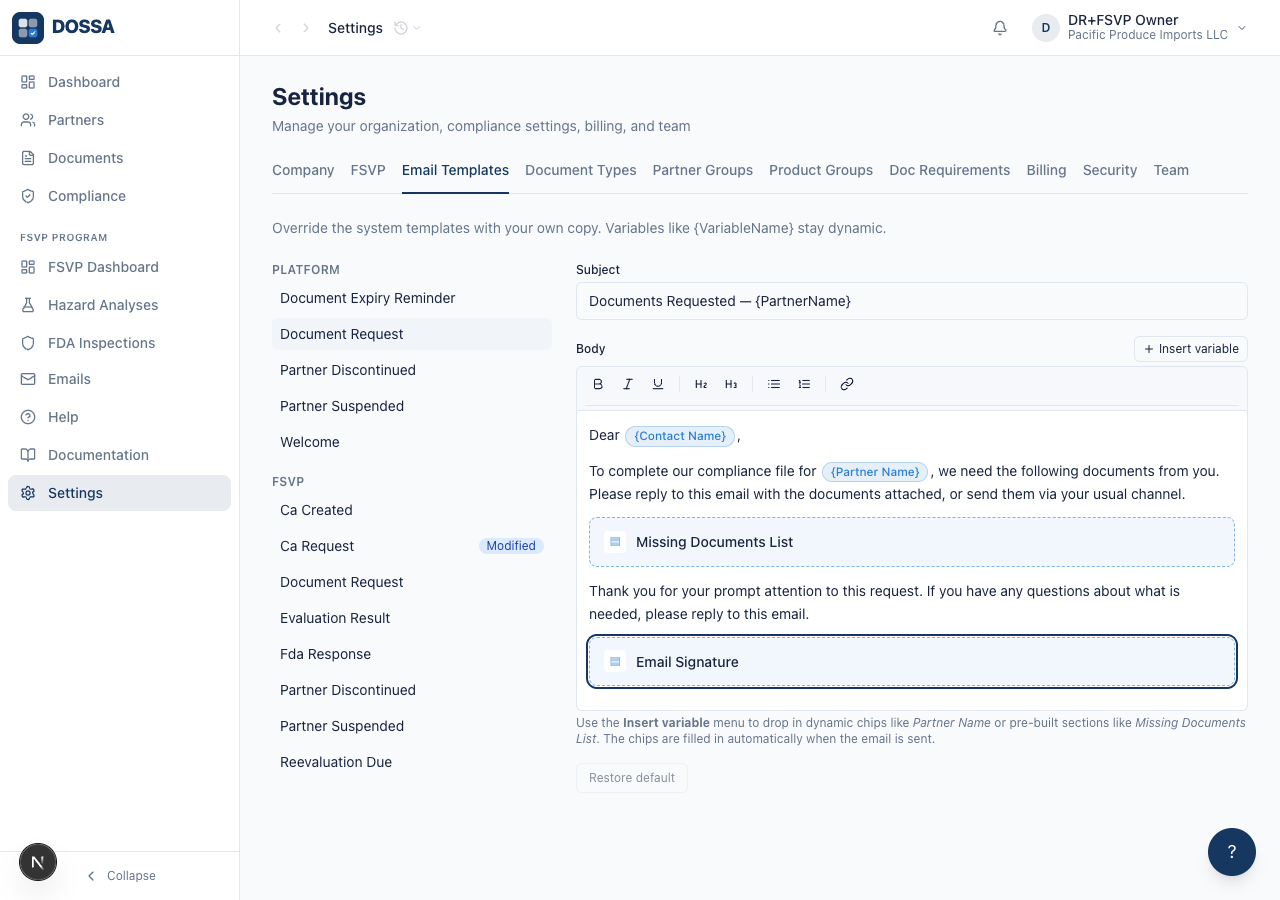Select the Missing Documents List block
Image resolution: width=1280 pixels, height=900 pixels.
(912, 542)
